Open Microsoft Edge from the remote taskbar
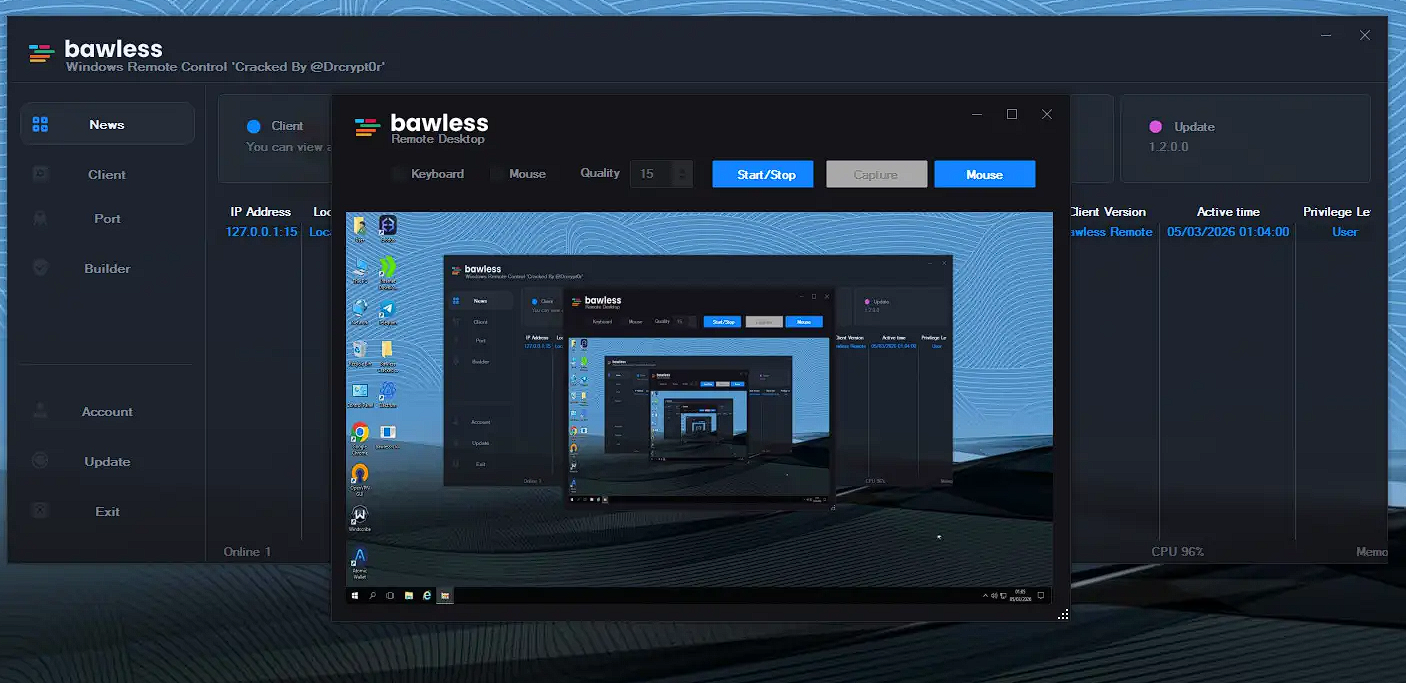Image resolution: width=1406 pixels, height=683 pixels. [x=426, y=595]
